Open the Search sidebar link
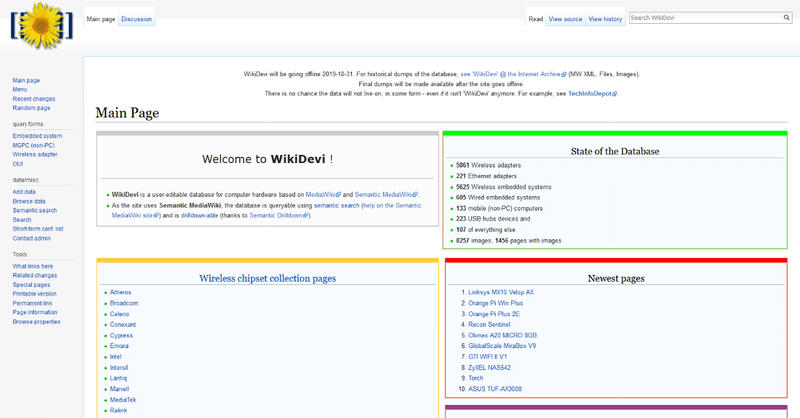The width and height of the screenshot is (800, 418). click(22, 219)
